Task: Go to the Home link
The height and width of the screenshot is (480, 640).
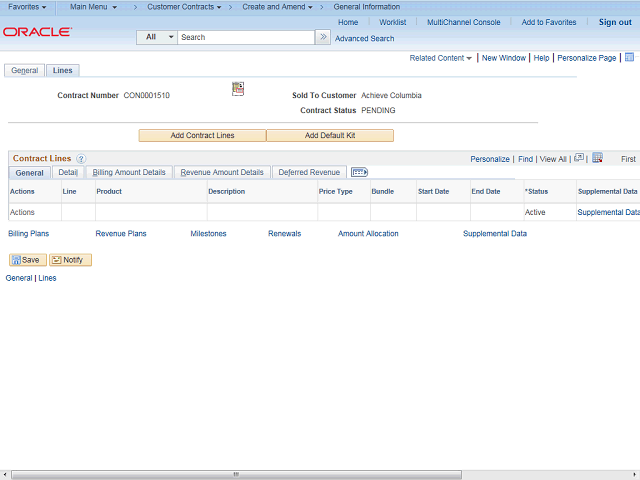Action: point(348,22)
